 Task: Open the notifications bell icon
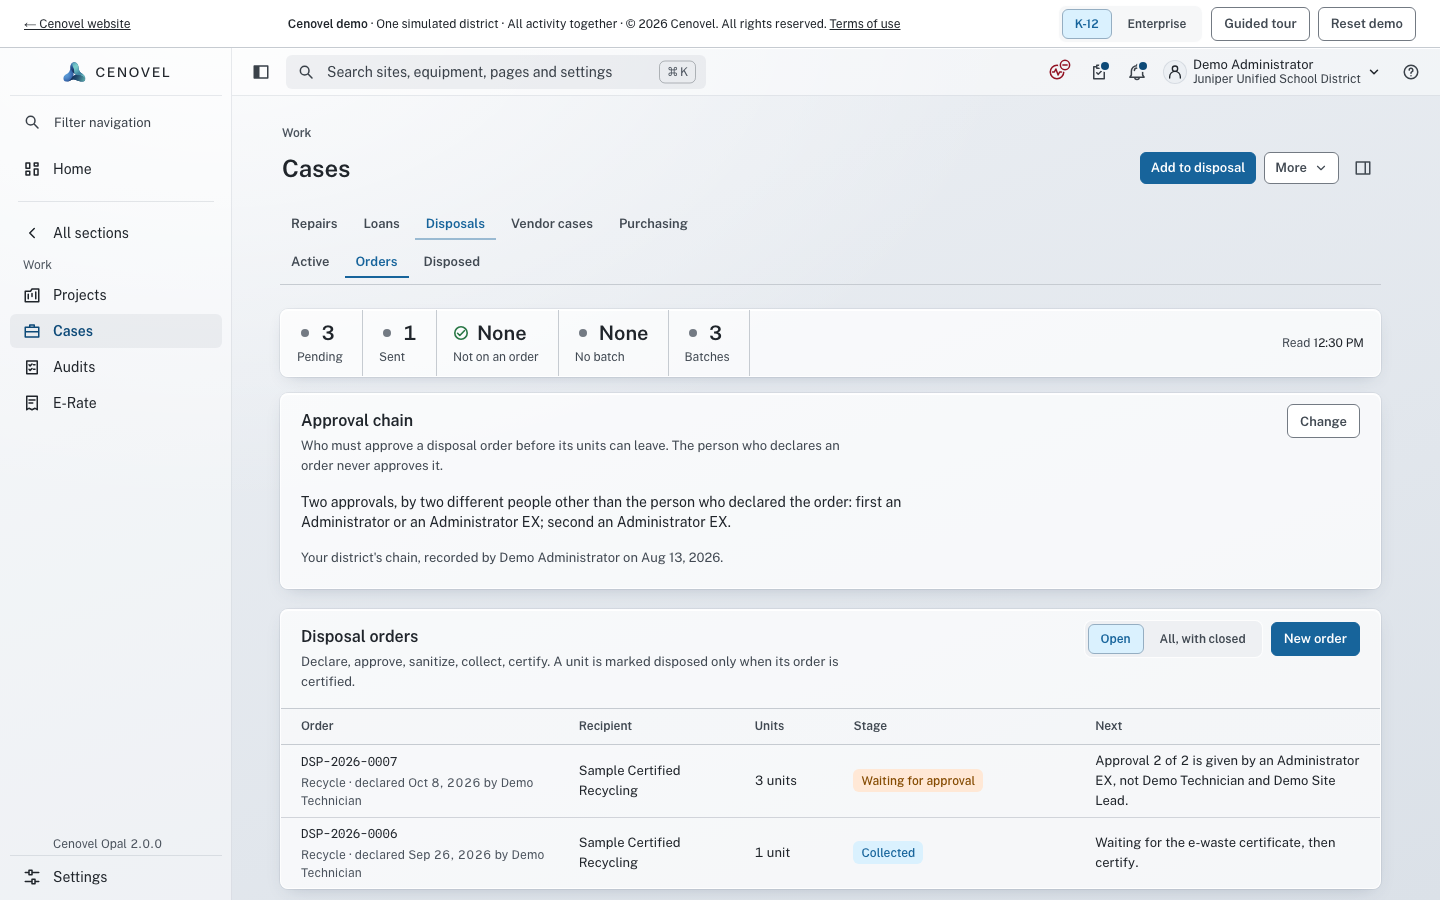tap(1137, 71)
